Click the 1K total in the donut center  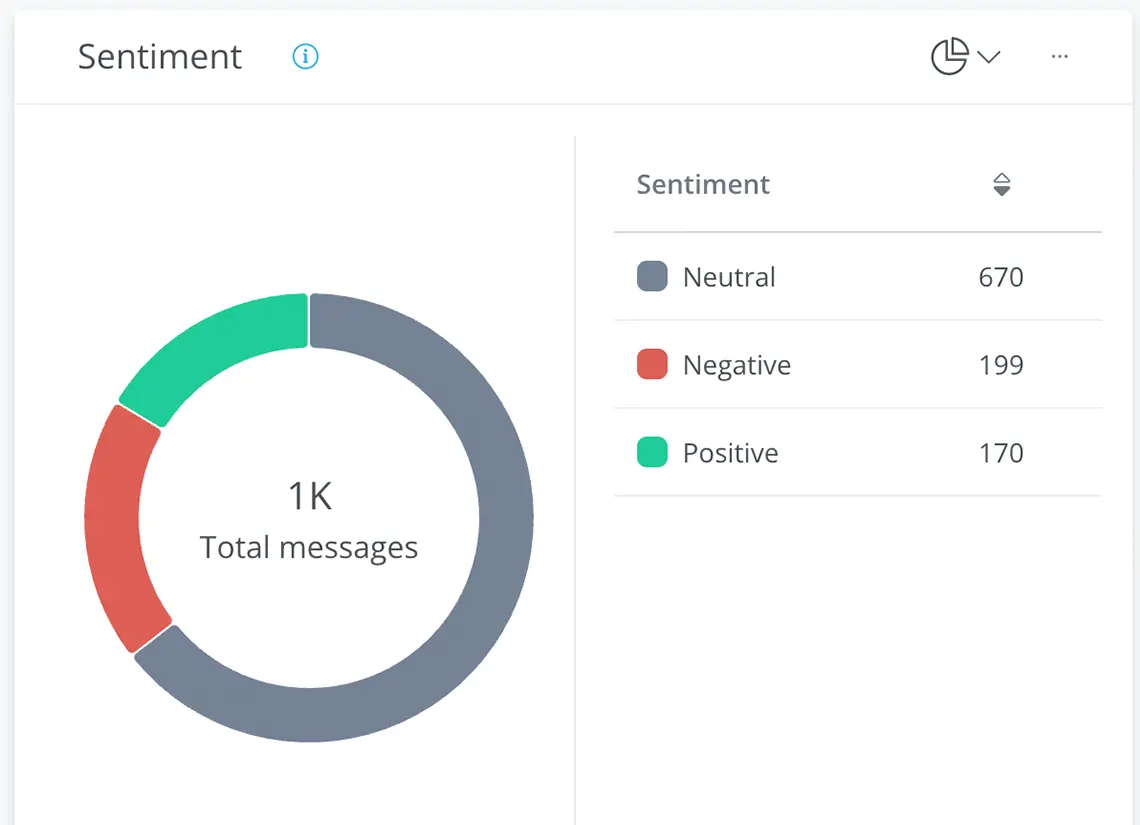point(309,496)
